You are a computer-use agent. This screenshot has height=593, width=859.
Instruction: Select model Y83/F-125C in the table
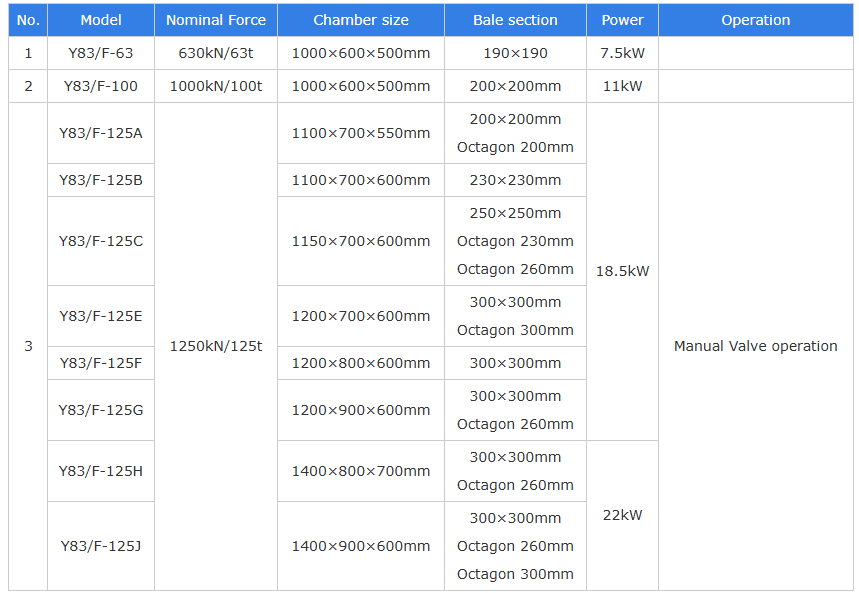(101, 241)
